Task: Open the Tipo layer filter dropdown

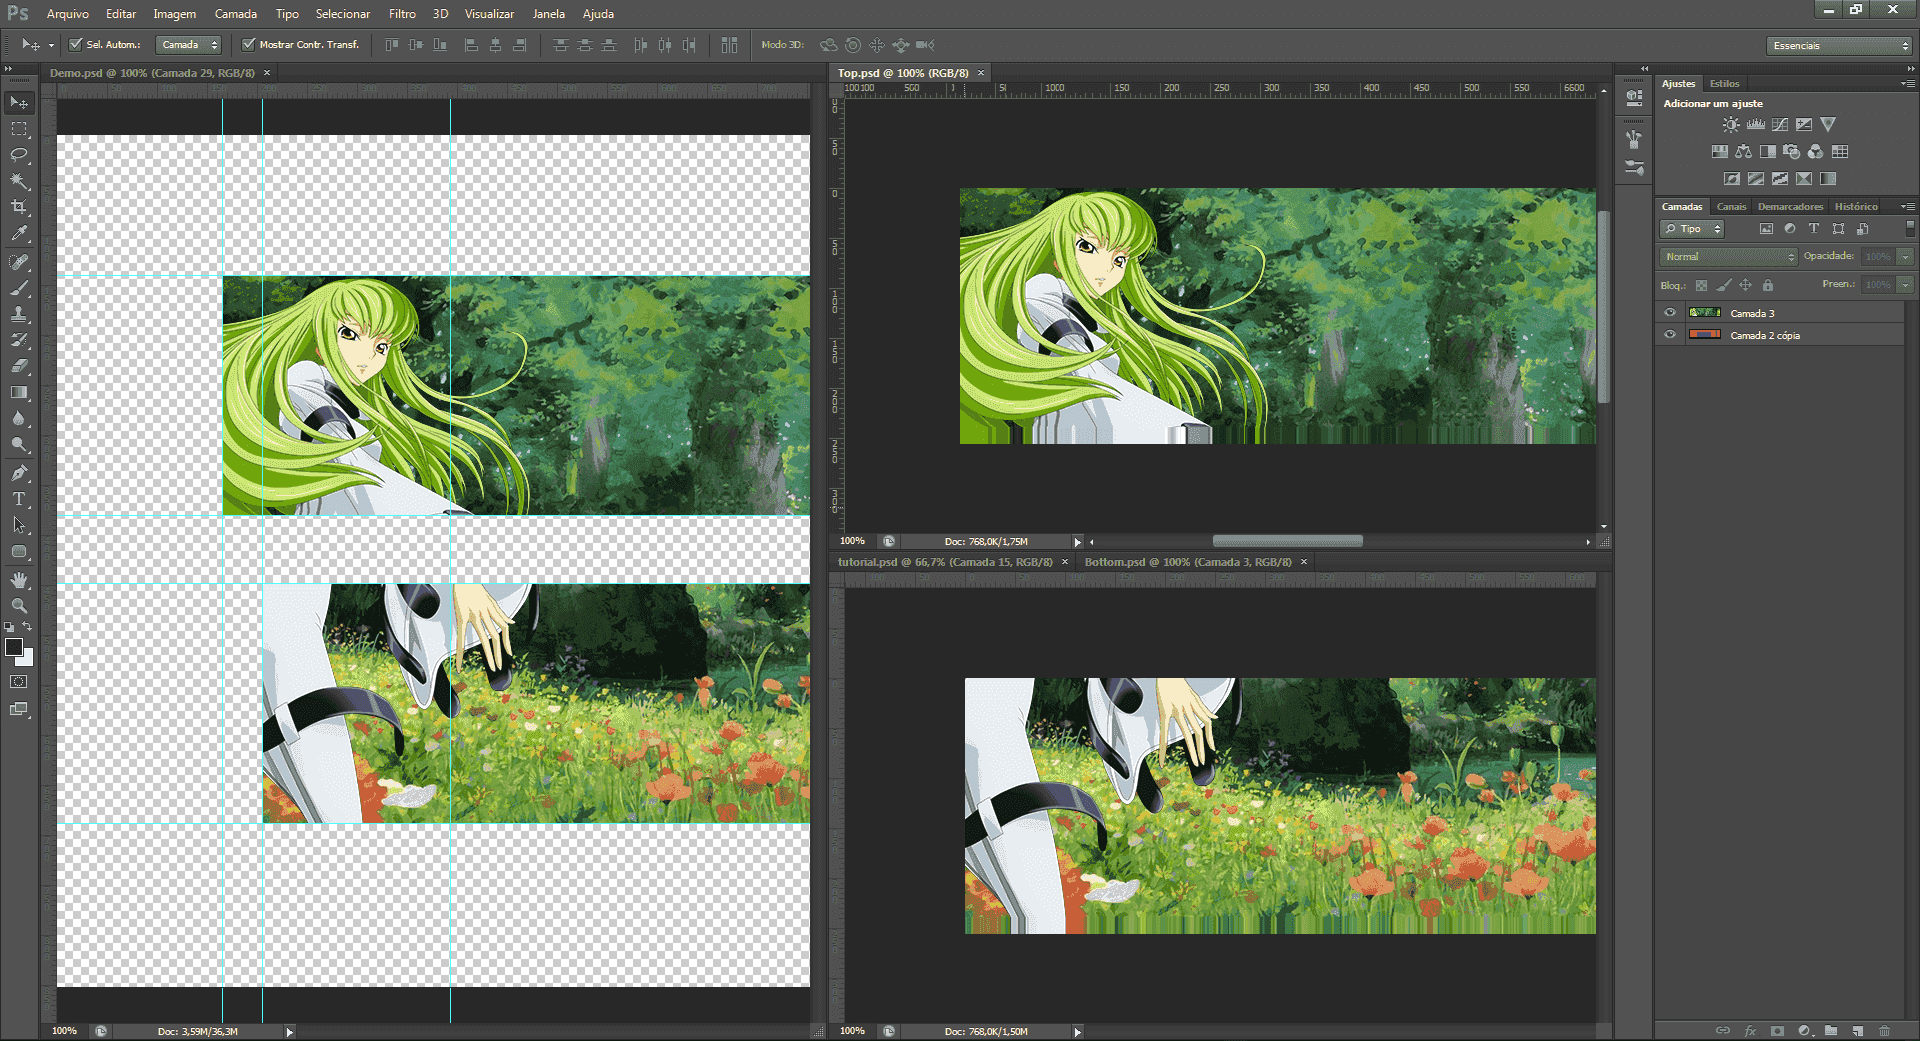Action: pyautogui.click(x=1692, y=229)
